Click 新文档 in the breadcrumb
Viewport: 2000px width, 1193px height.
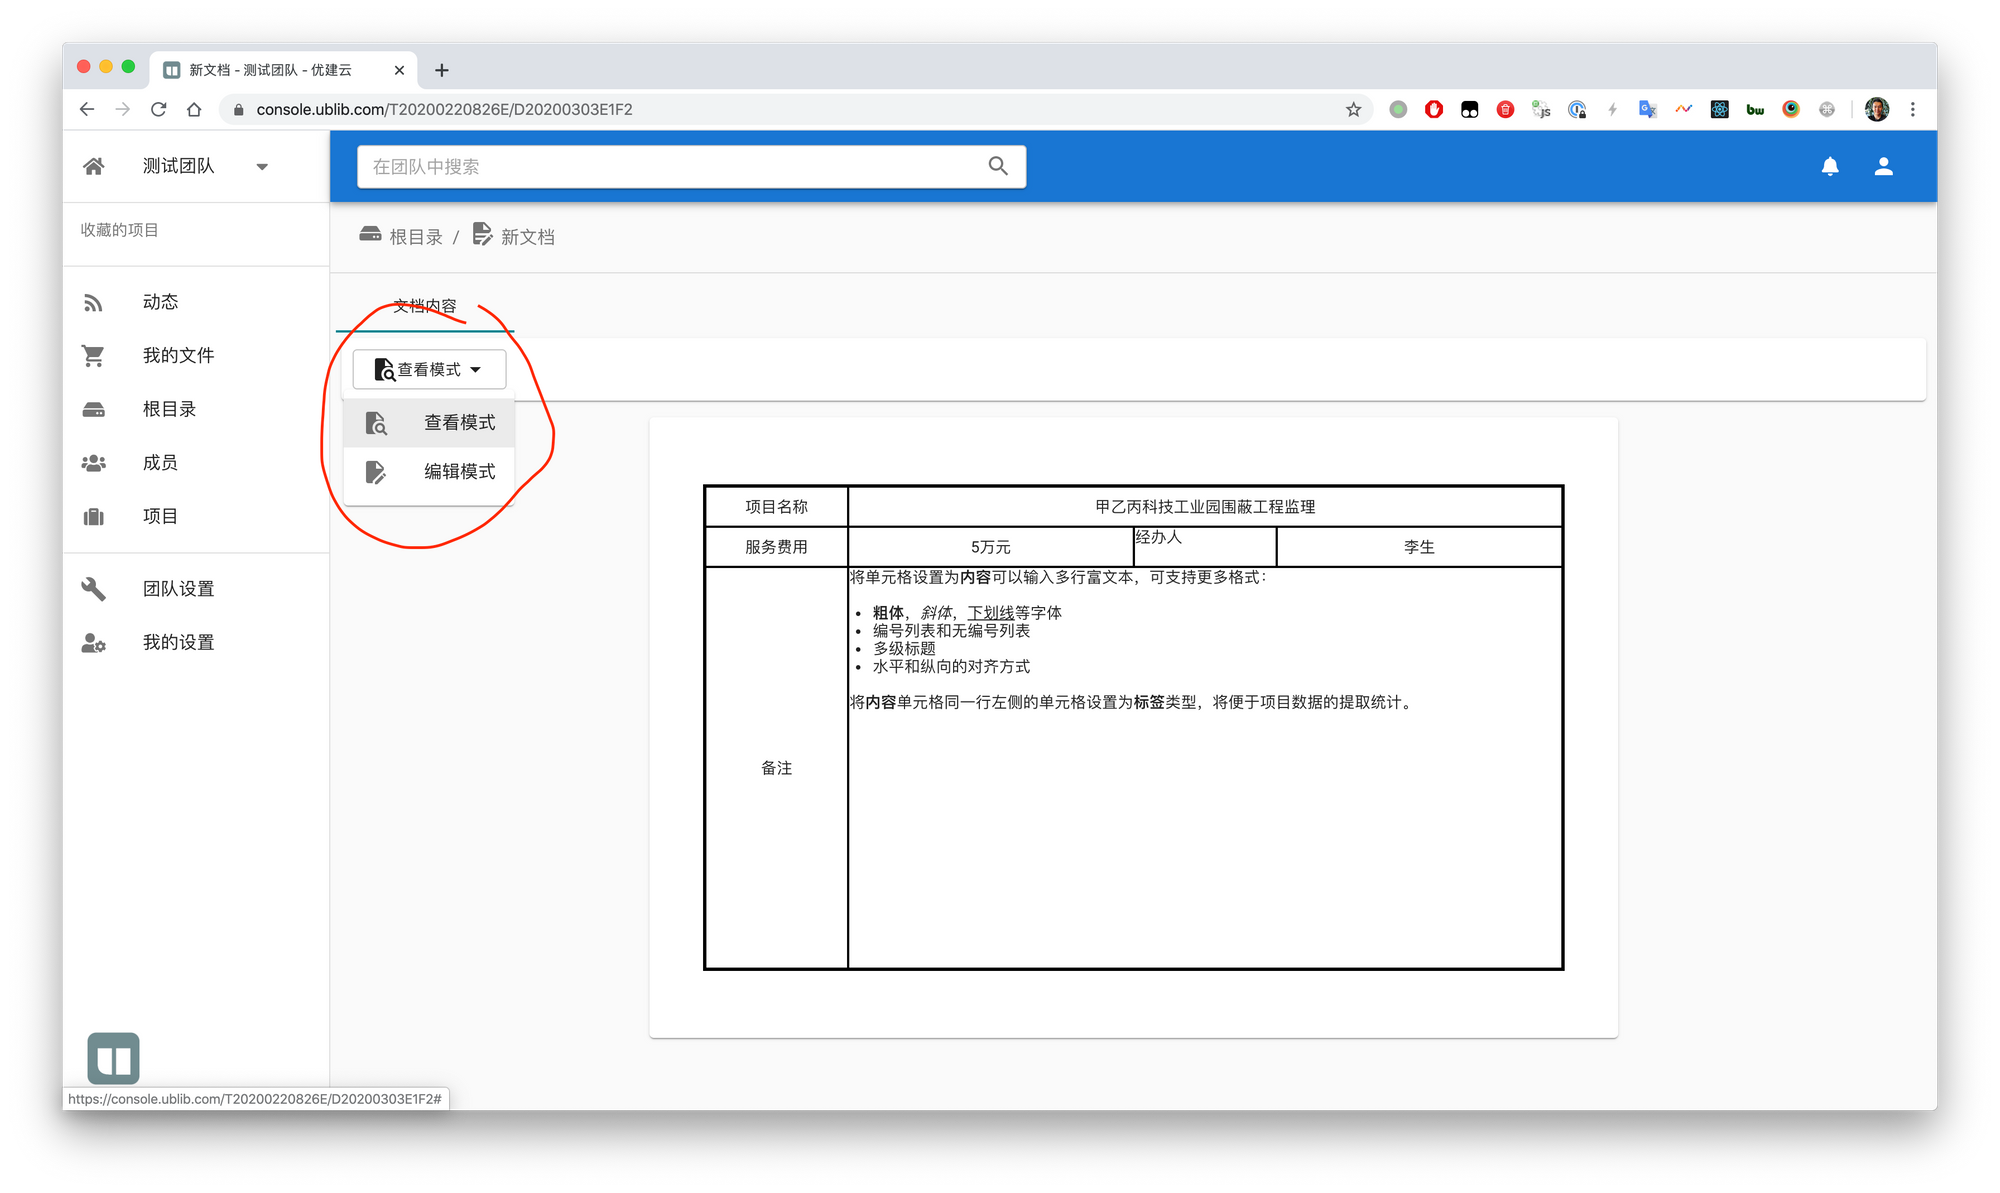click(x=526, y=237)
